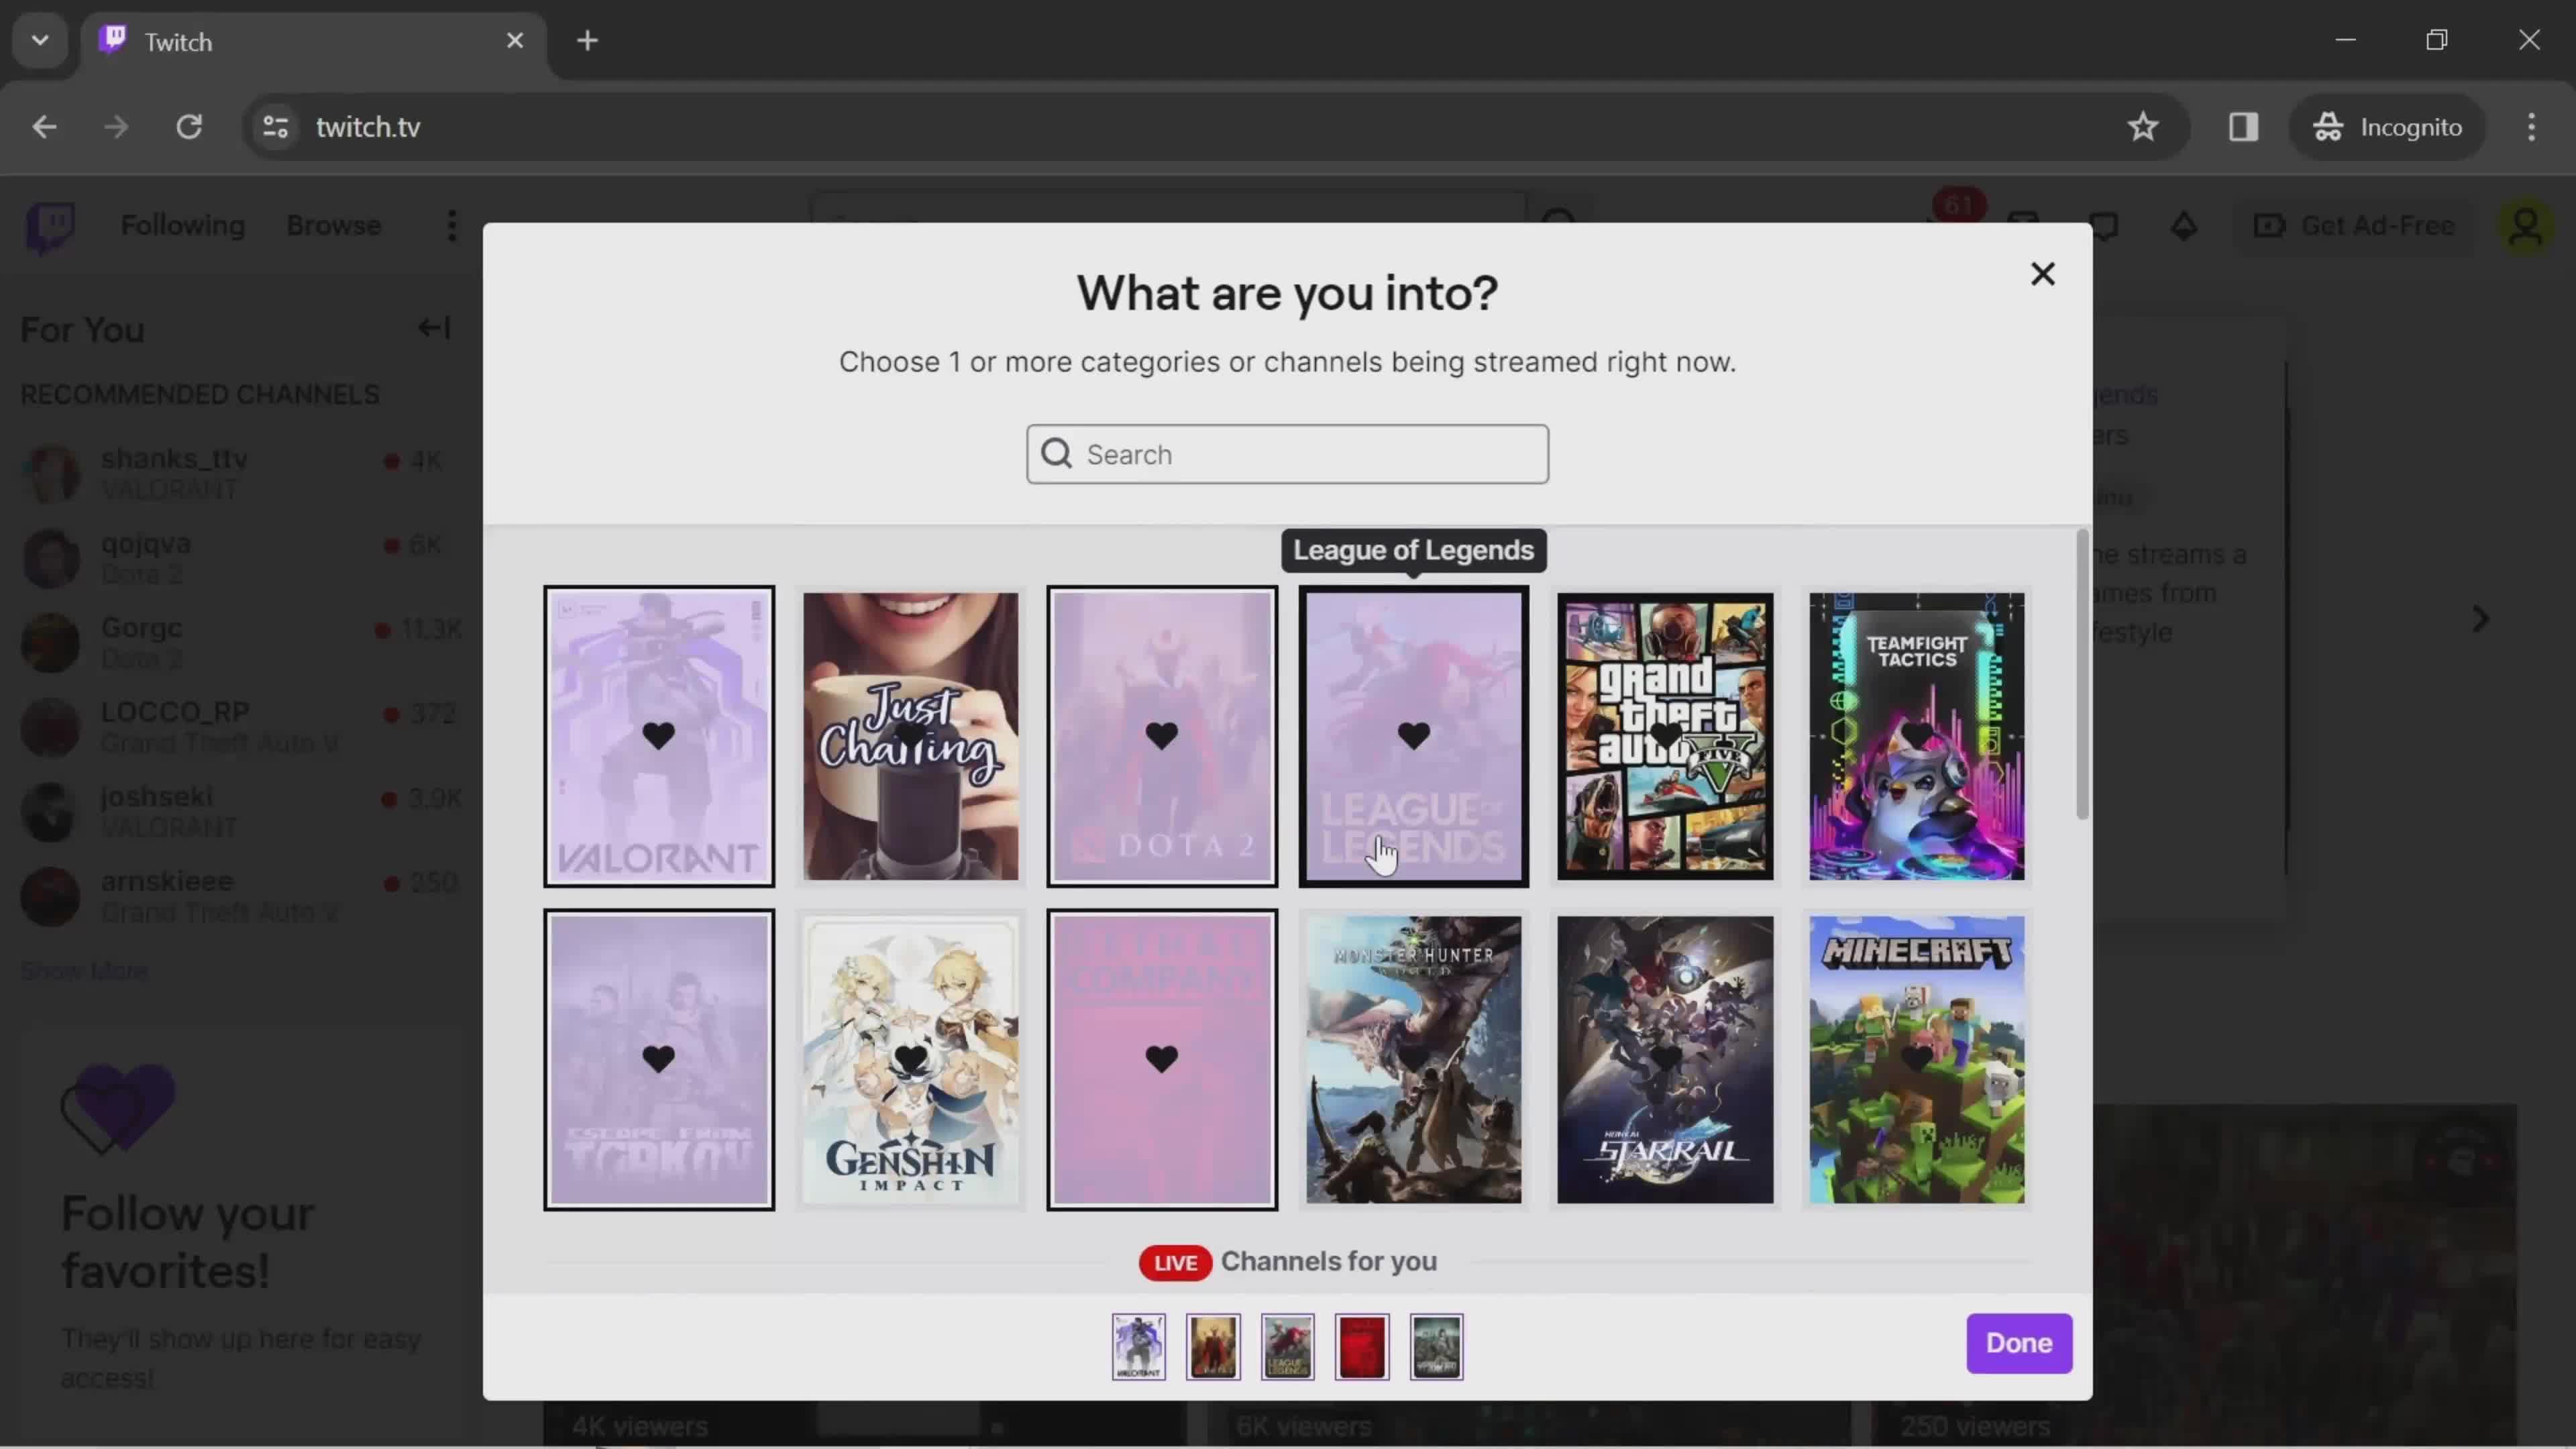Click Get Ad-Free button
The image size is (2576, 1449).
2354,226
